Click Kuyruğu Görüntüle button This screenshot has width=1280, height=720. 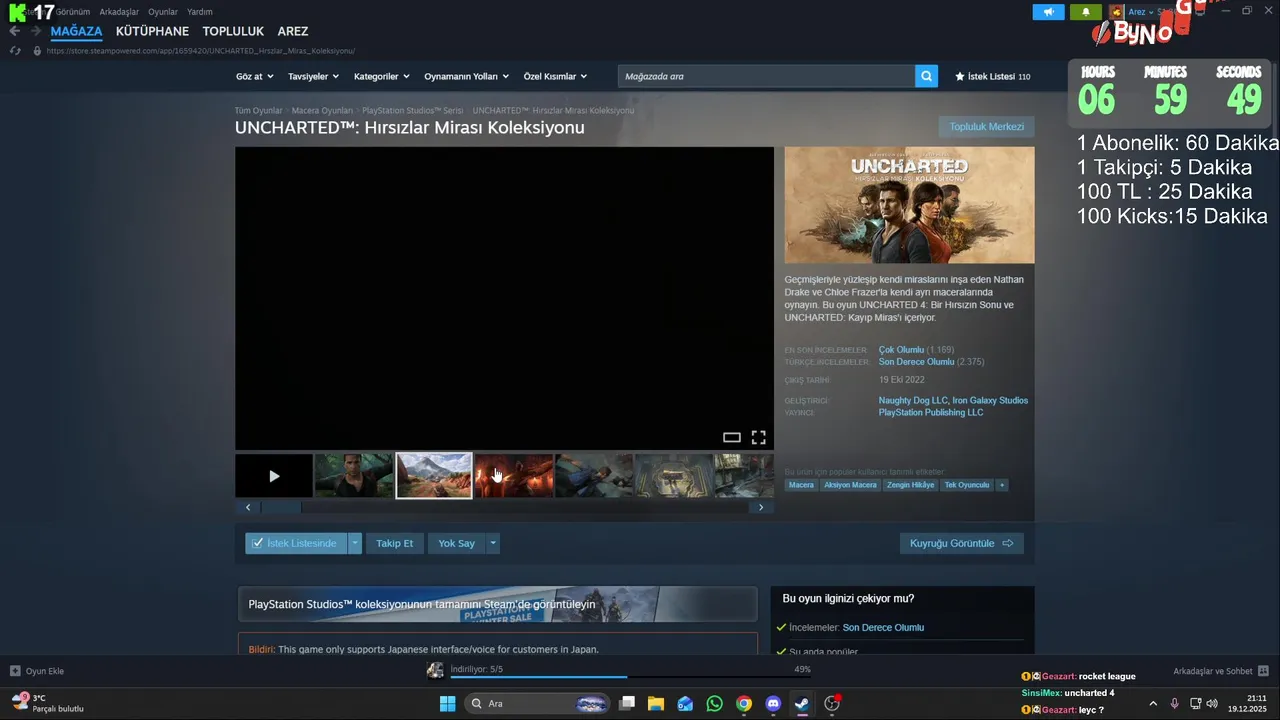click(961, 543)
